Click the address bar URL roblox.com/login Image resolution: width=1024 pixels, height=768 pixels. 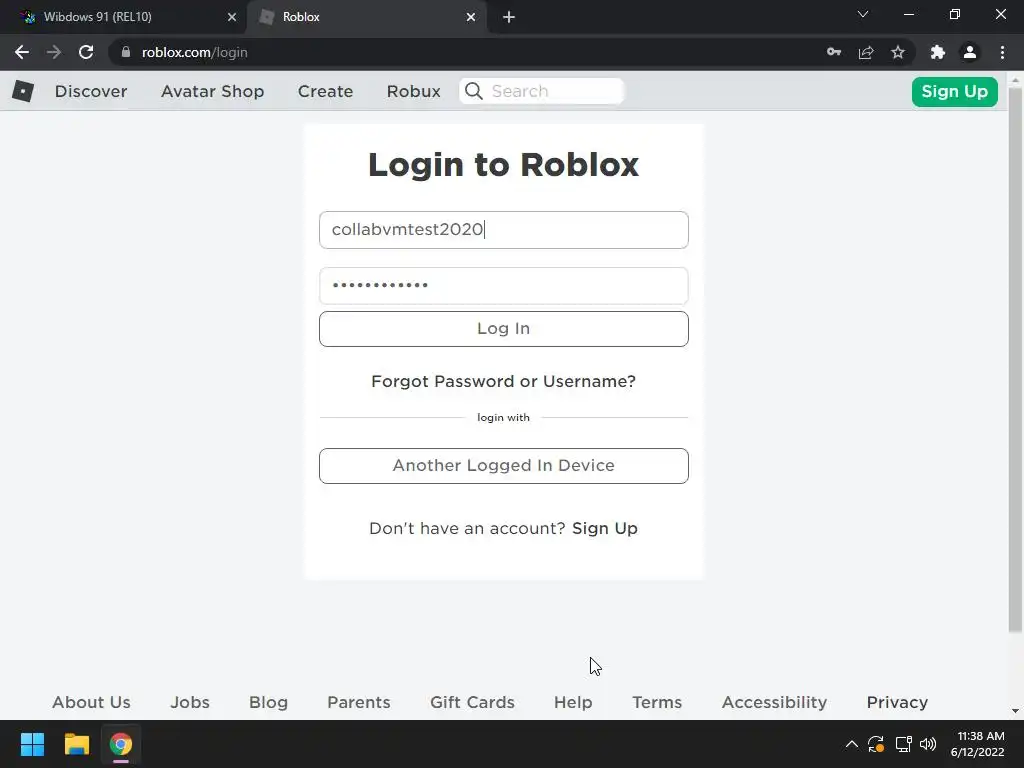pyautogui.click(x=195, y=52)
